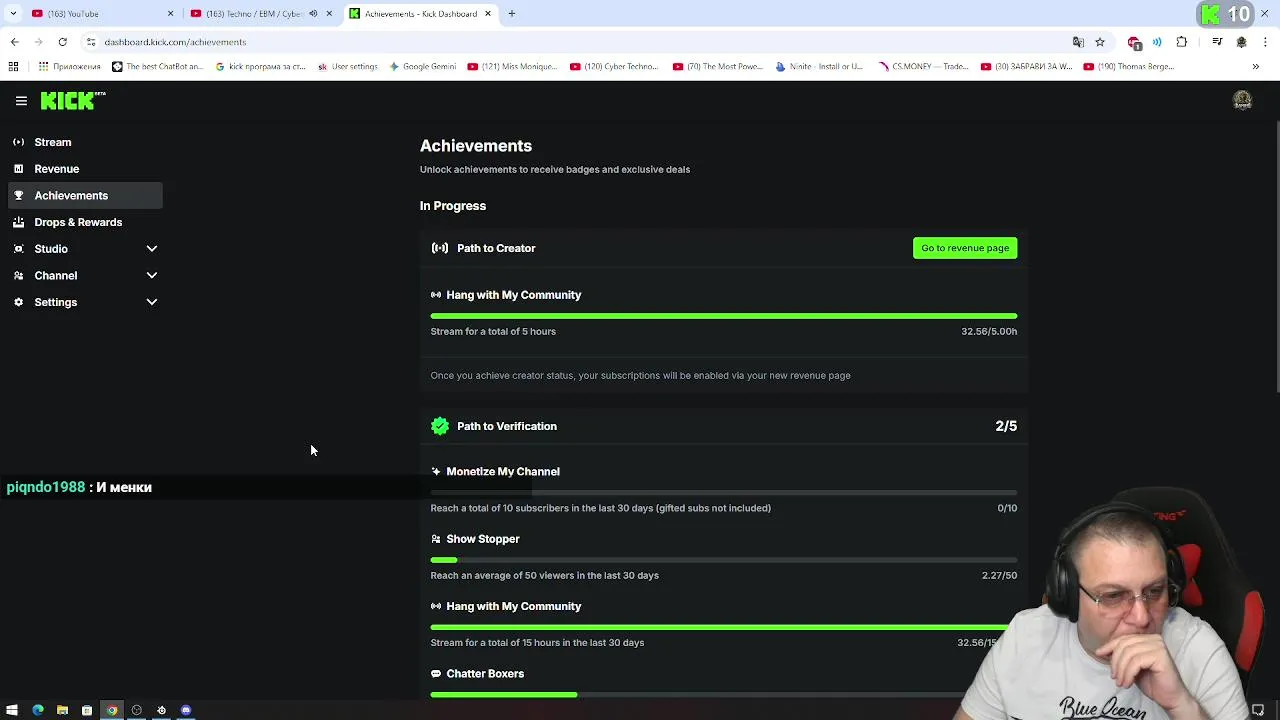
Task: Click the Studio sidebar item
Action: point(51,249)
